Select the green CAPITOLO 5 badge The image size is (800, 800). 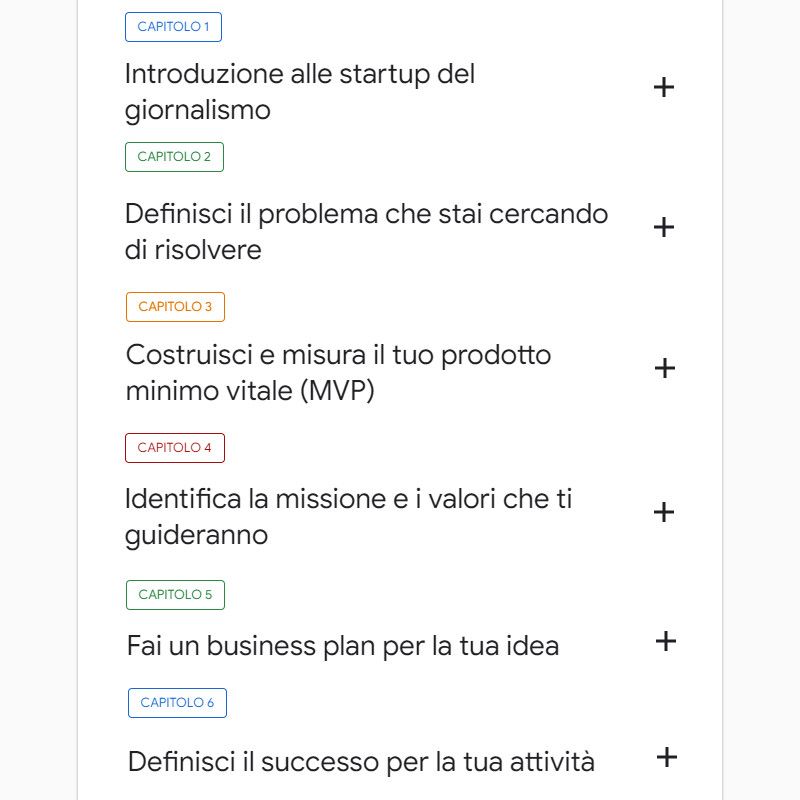point(175,594)
